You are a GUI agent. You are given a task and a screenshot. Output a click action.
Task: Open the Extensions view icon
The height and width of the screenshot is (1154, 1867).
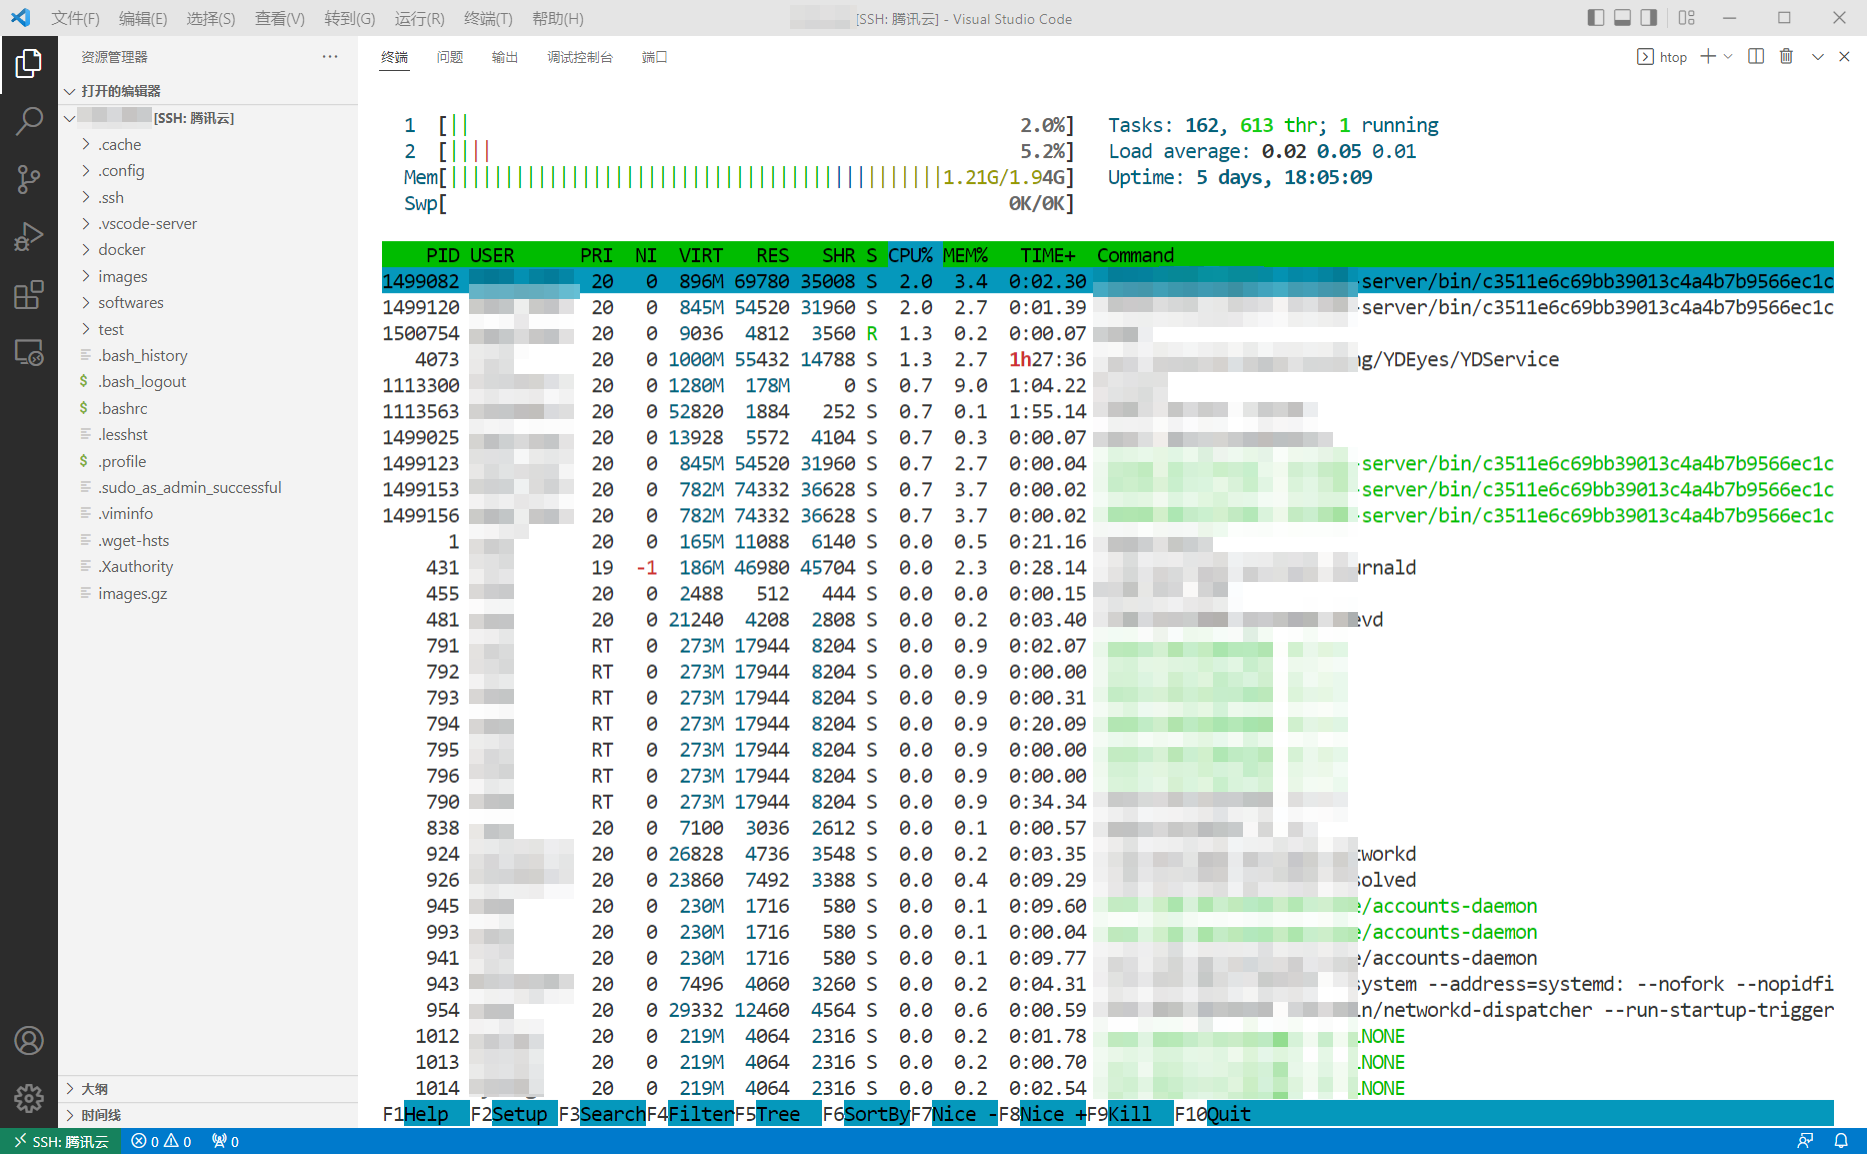point(29,295)
